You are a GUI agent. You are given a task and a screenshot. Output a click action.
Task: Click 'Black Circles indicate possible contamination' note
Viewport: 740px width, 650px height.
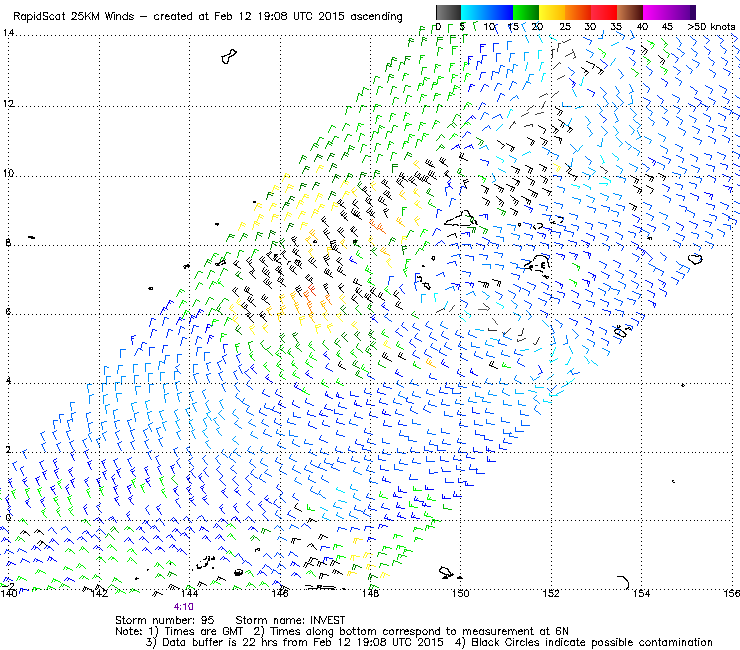[592, 642]
